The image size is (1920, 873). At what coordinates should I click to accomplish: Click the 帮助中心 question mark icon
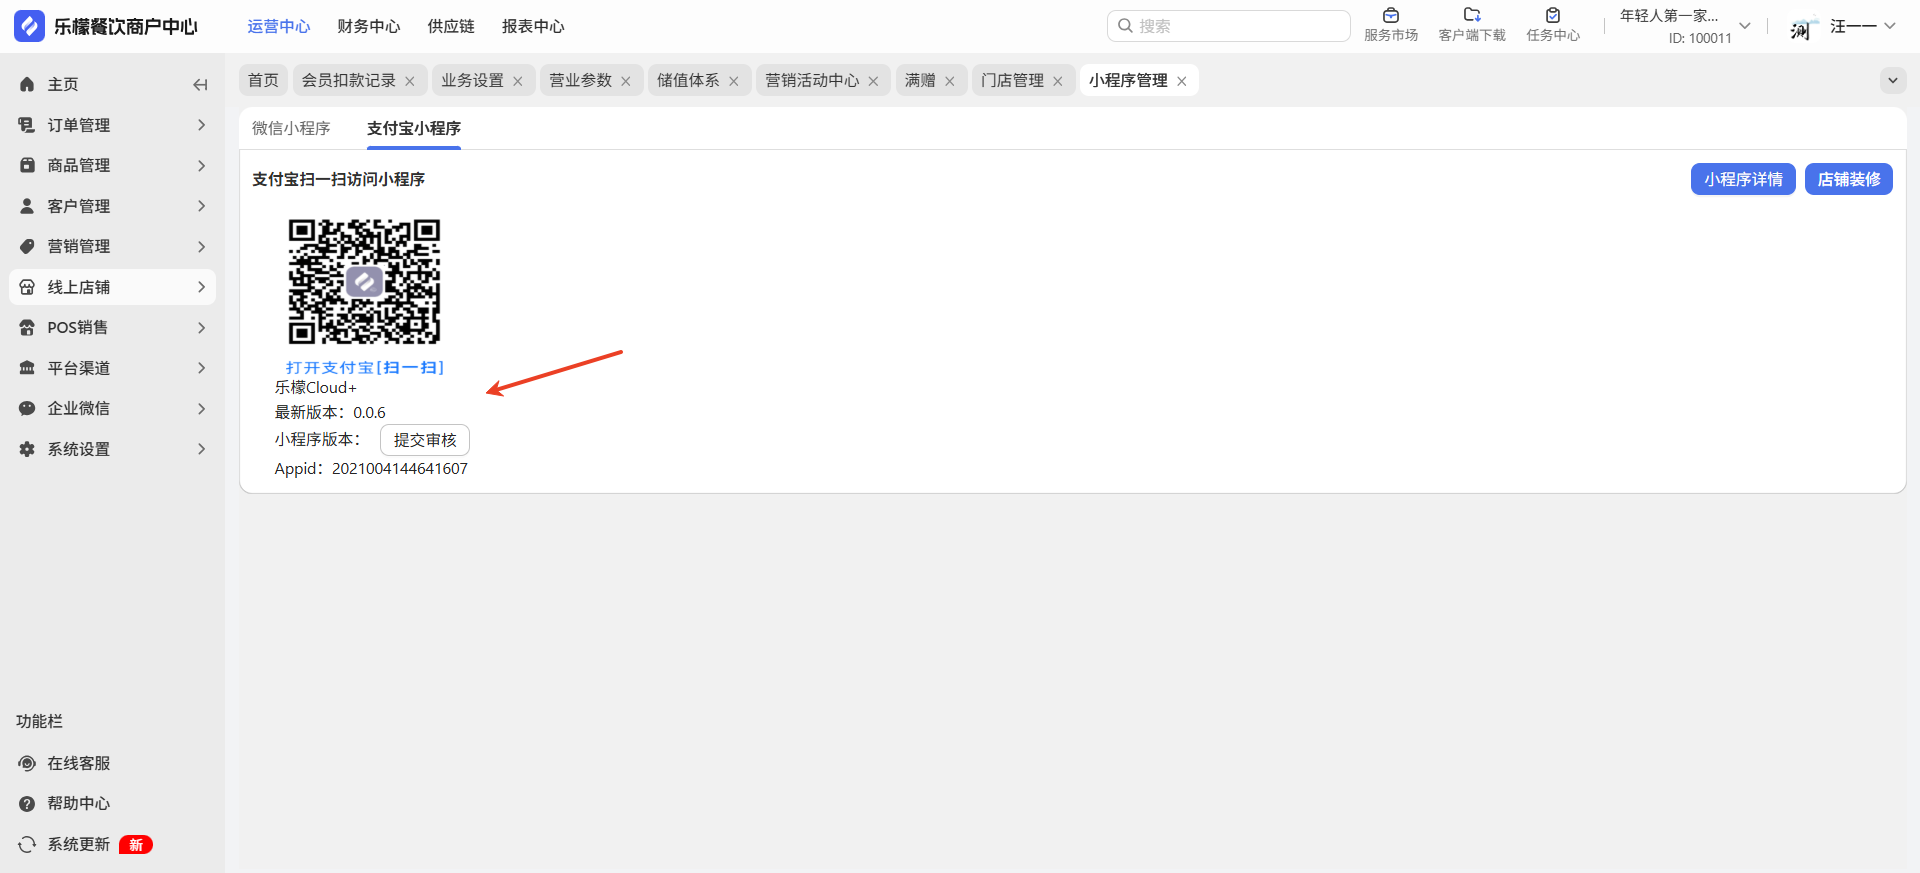pos(27,803)
